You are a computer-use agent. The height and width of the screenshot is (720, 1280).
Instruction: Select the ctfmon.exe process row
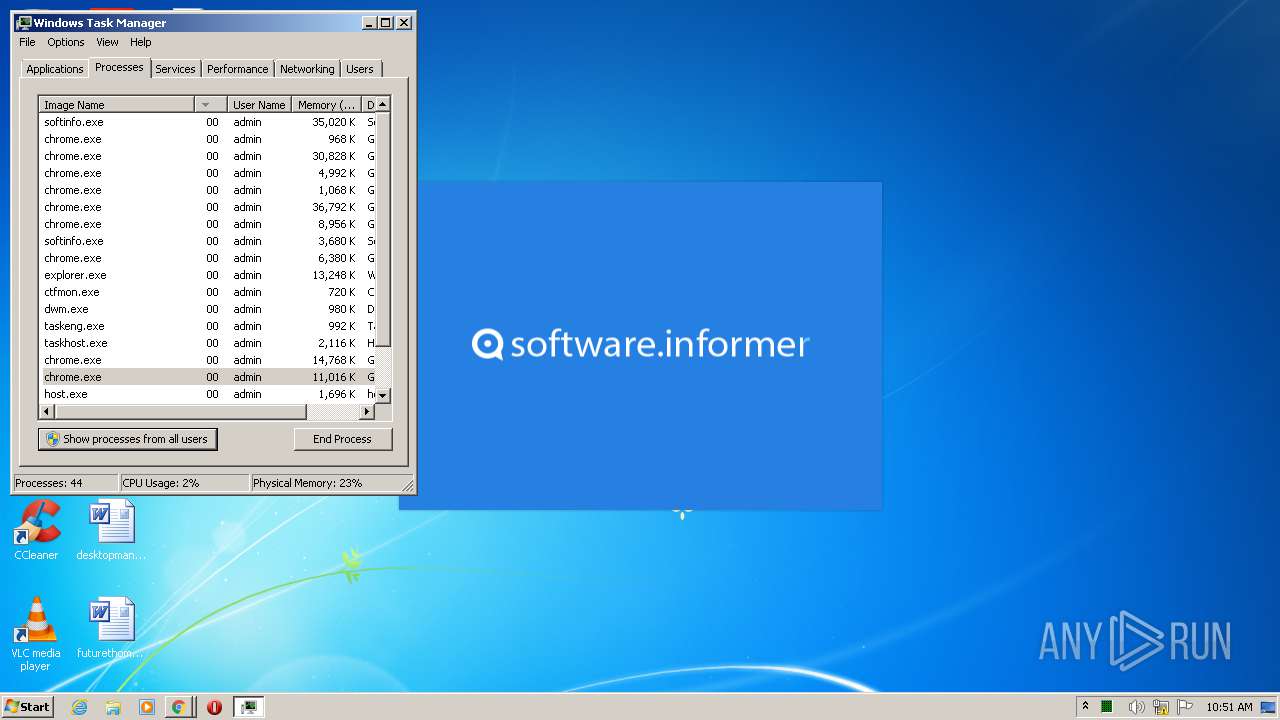click(207, 292)
